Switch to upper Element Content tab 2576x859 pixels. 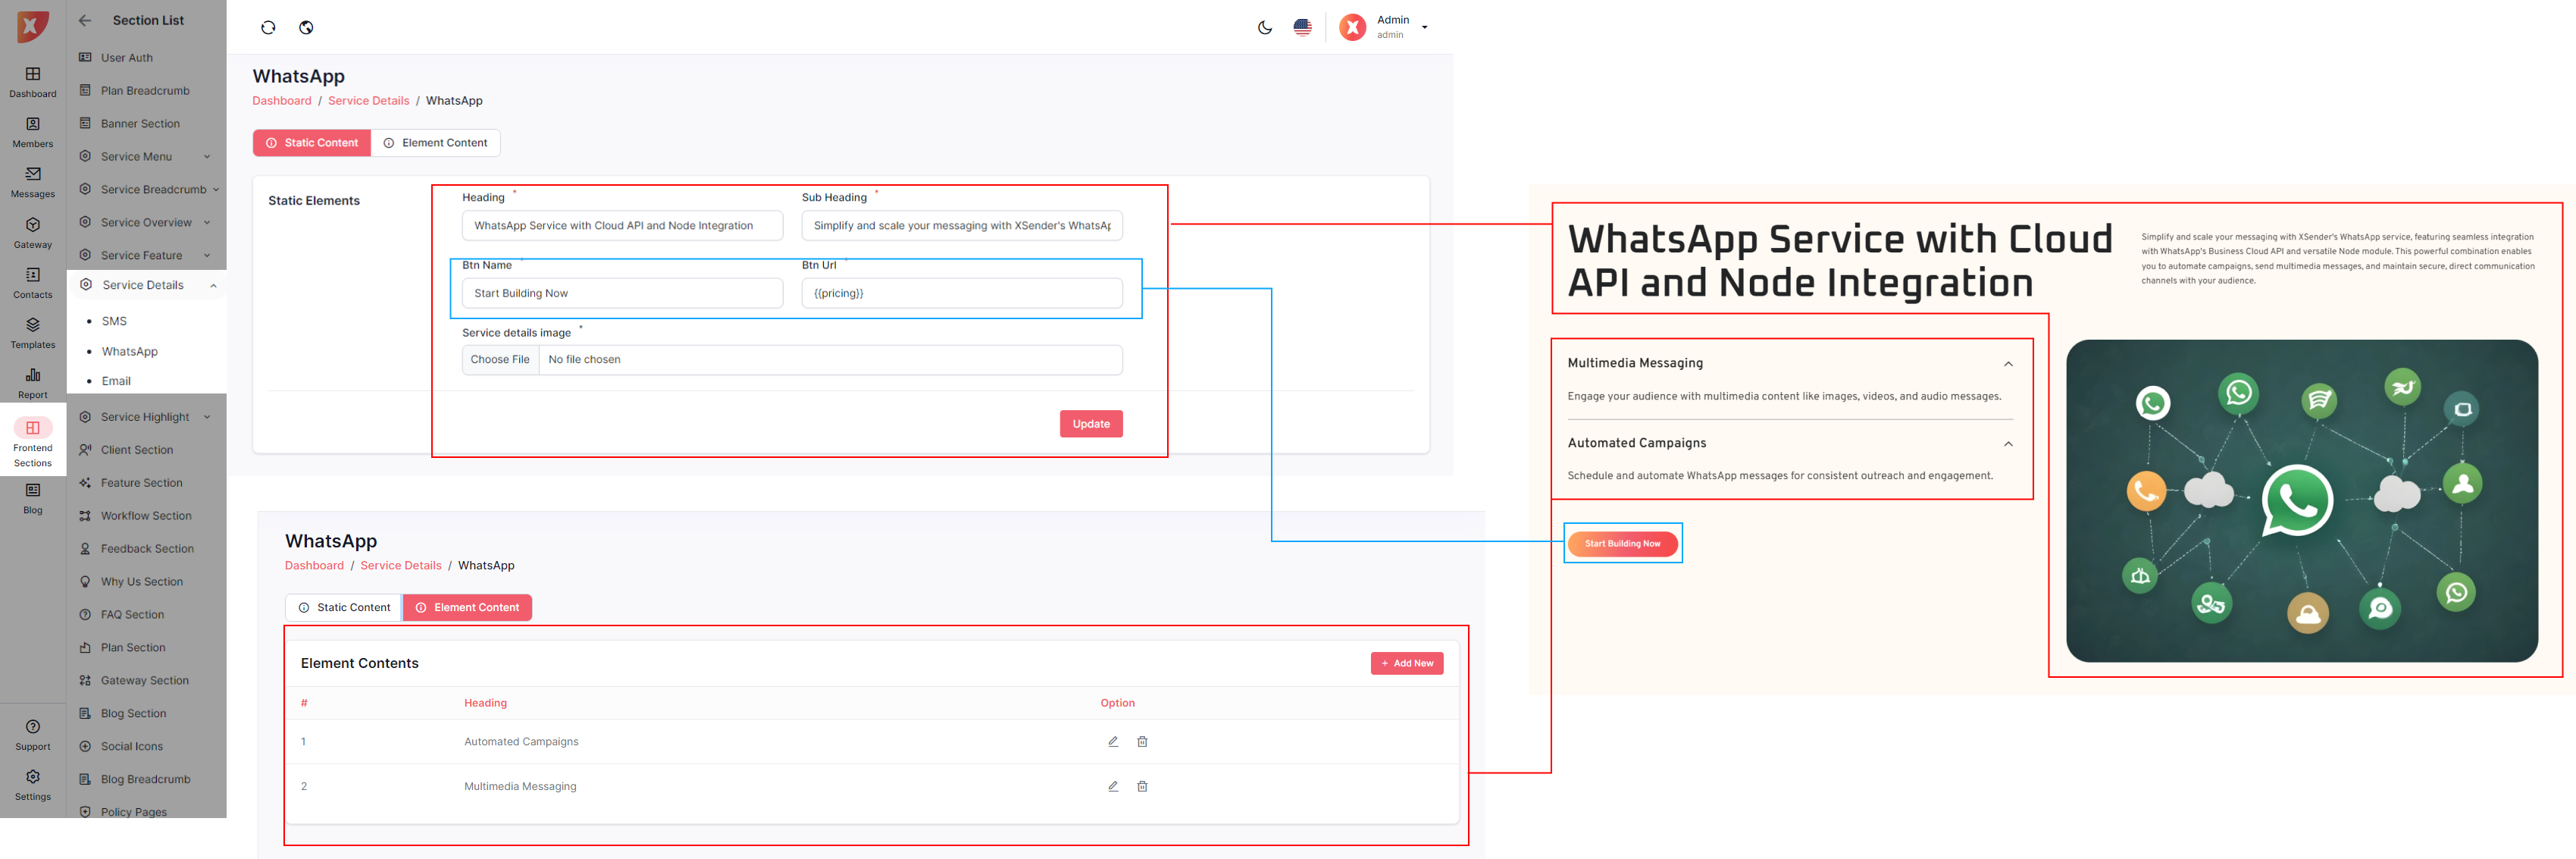[x=436, y=143]
